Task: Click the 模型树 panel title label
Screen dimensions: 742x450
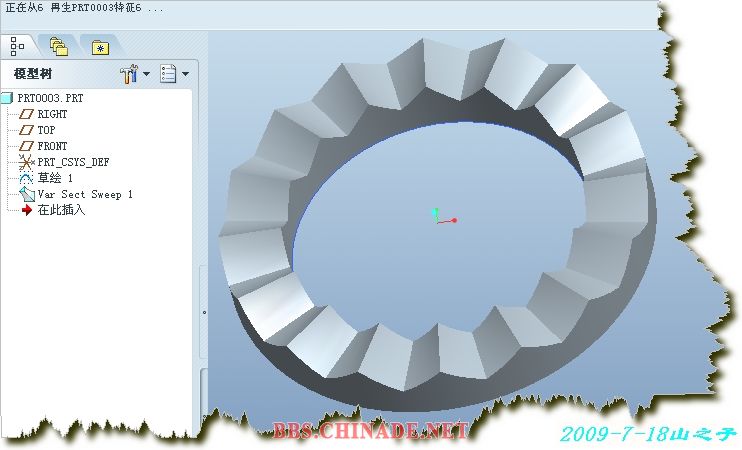Action: 33,74
